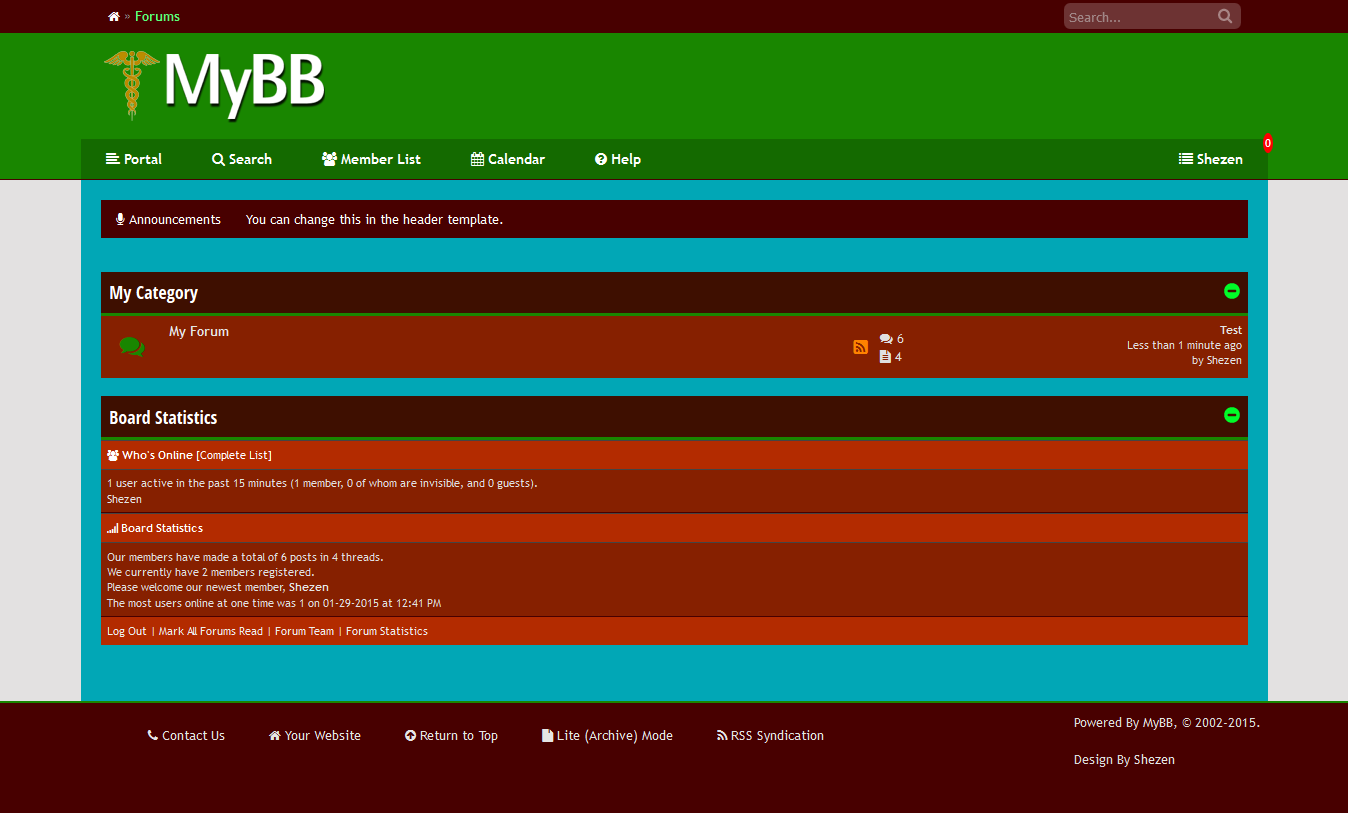Click the My Forum speech bubbles icon
Screen dimensions: 1348x813
click(131, 346)
